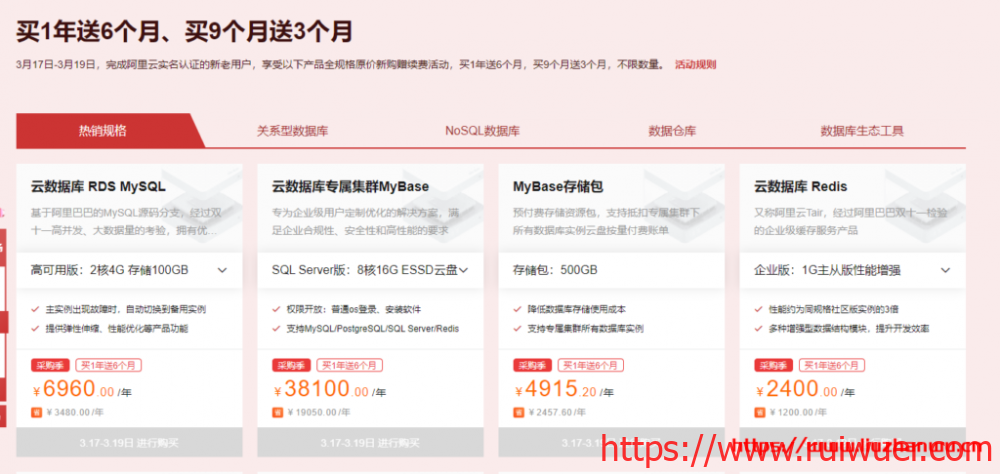Click the 进行购买 button under MyBase专属集群
The height and width of the screenshot is (474, 1000).
click(x=370, y=442)
